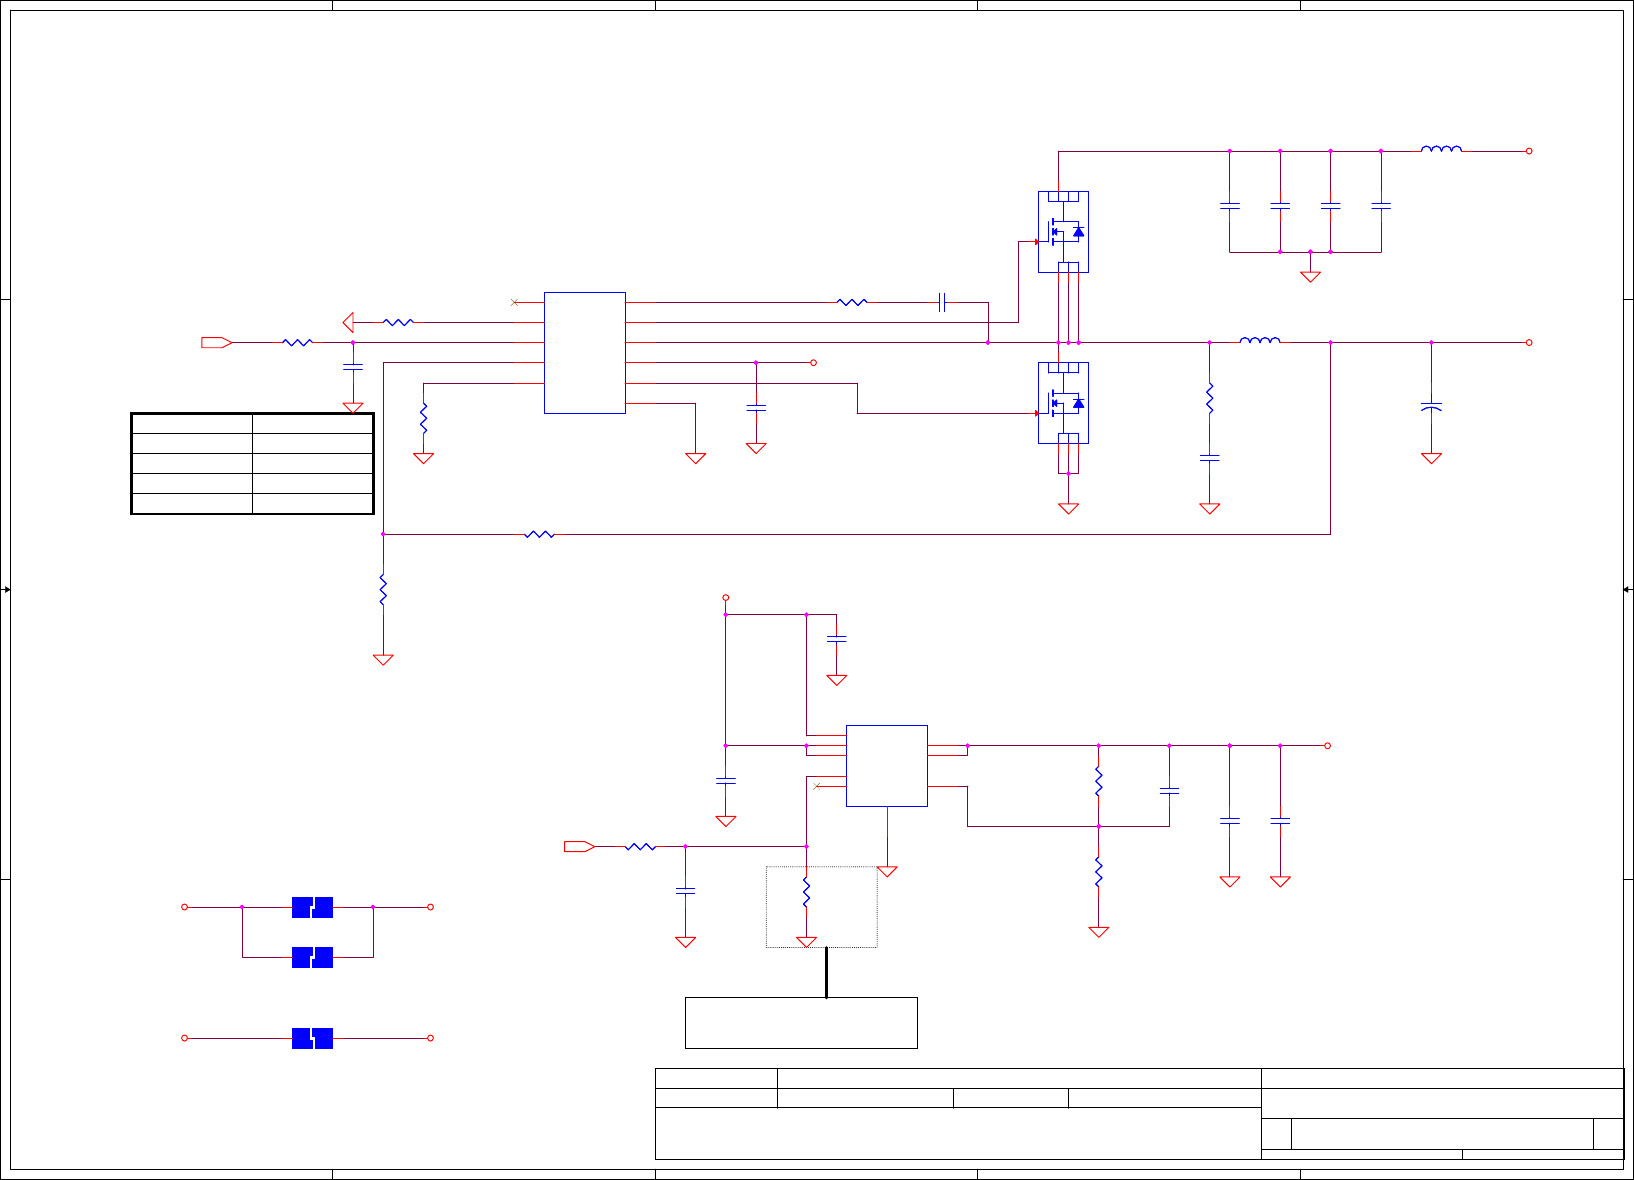Viewport: 1634px width, 1180px height.
Task: Select the capacitor in series before the upper MOSFET gate
Action: coord(942,302)
